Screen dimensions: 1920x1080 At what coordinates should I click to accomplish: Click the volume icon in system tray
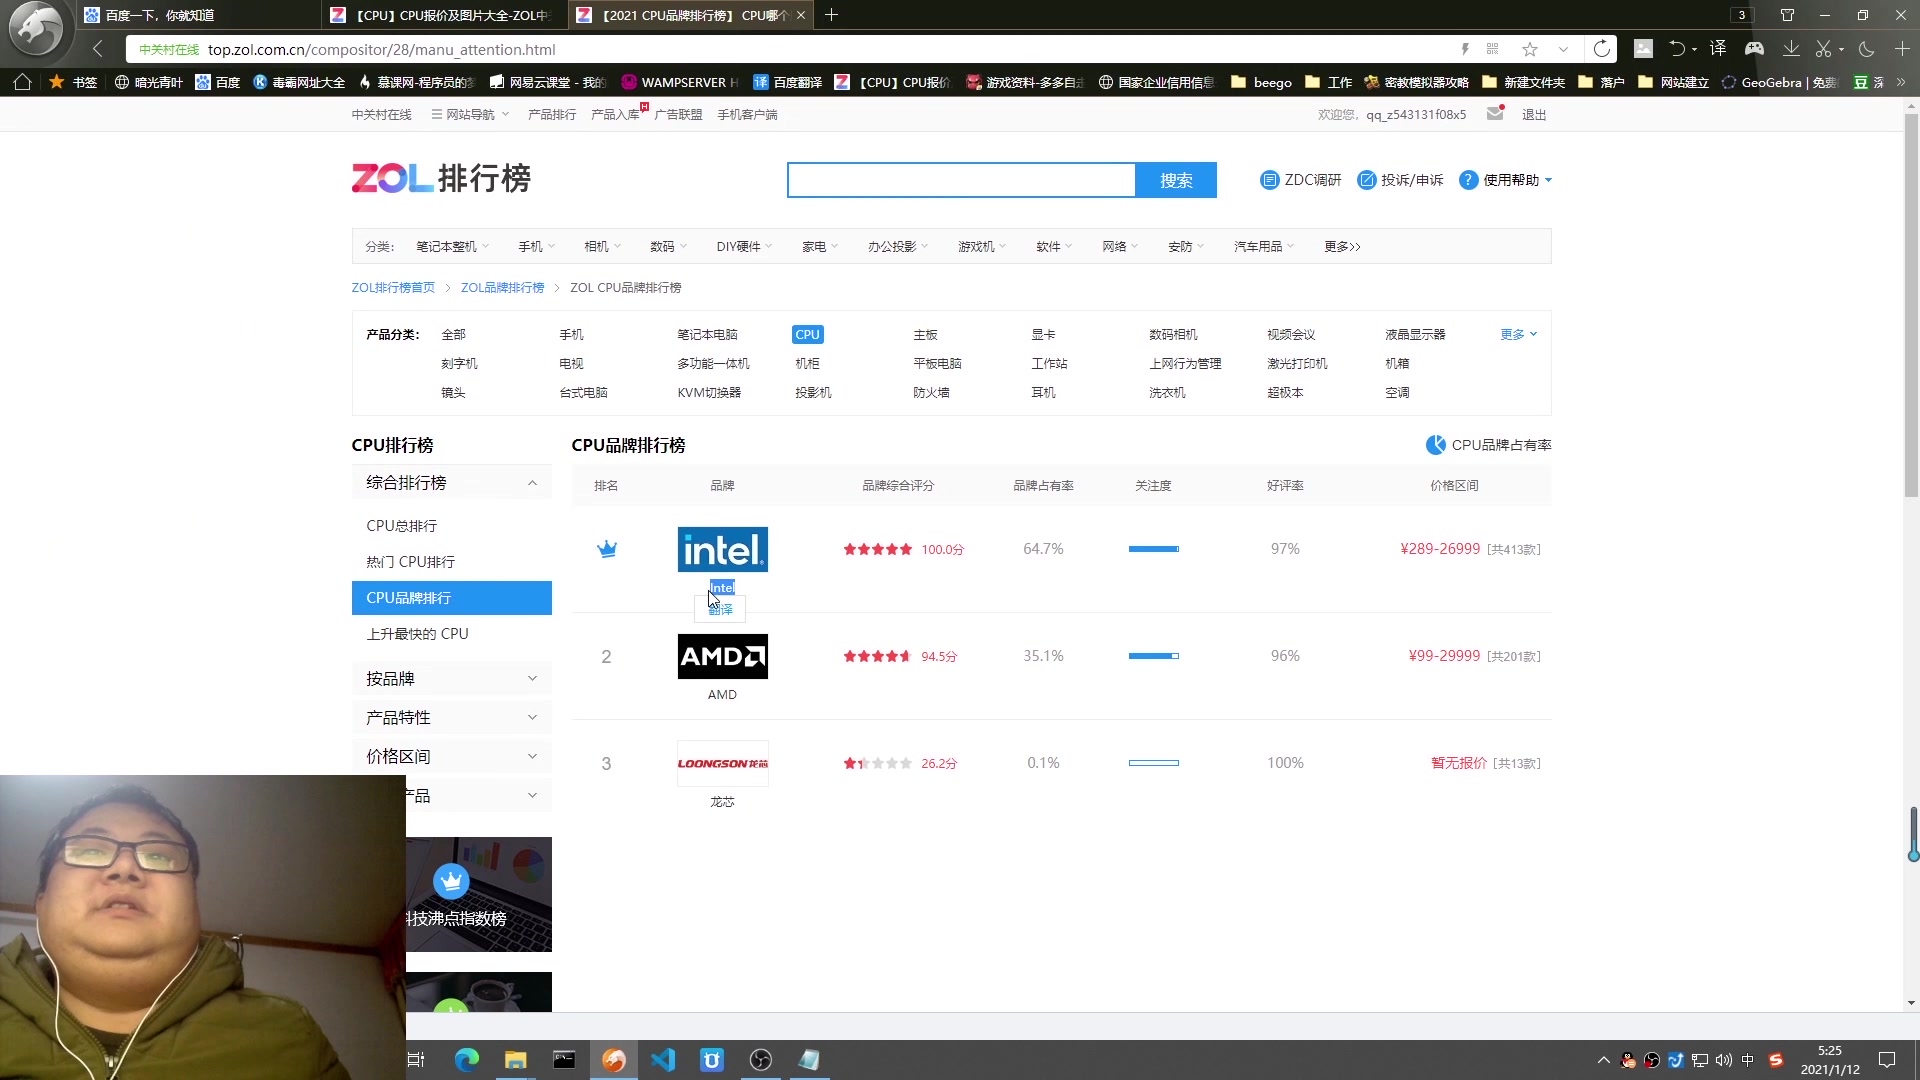pyautogui.click(x=1723, y=1060)
